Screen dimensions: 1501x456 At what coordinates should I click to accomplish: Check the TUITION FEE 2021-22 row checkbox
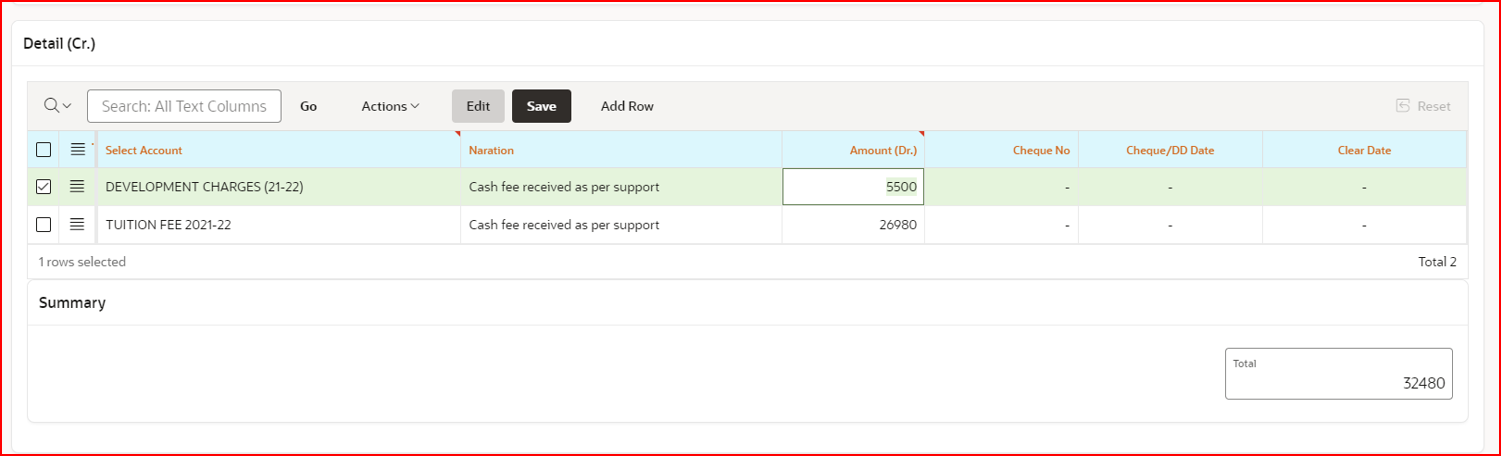click(x=43, y=225)
